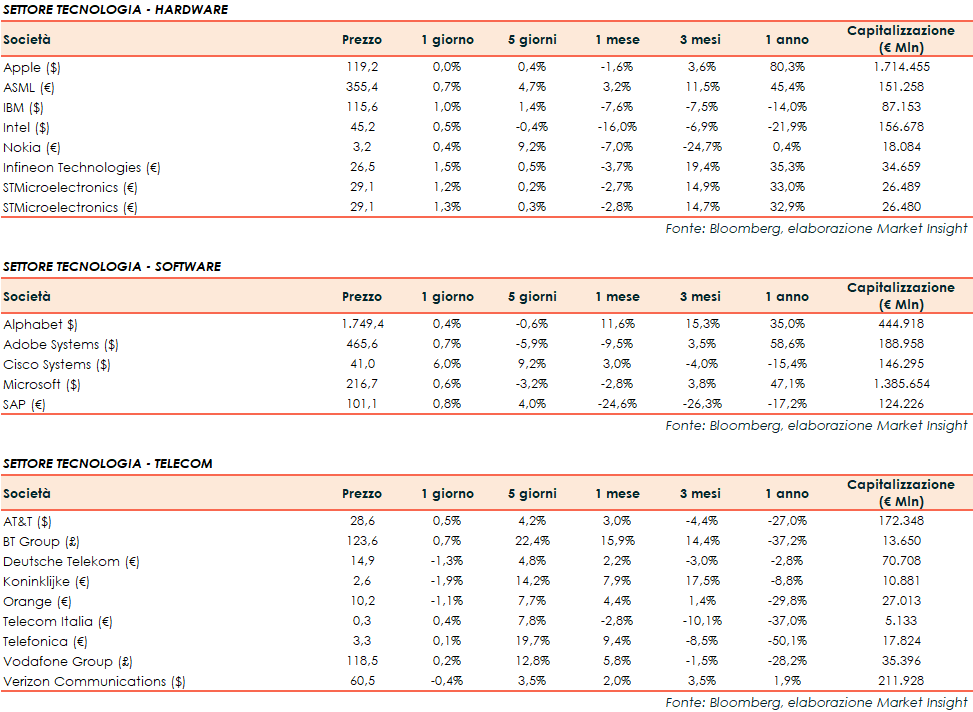This screenshot has height=712, width=973.
Task: Click the Vodafone Group (£) row label
Action: [67, 661]
